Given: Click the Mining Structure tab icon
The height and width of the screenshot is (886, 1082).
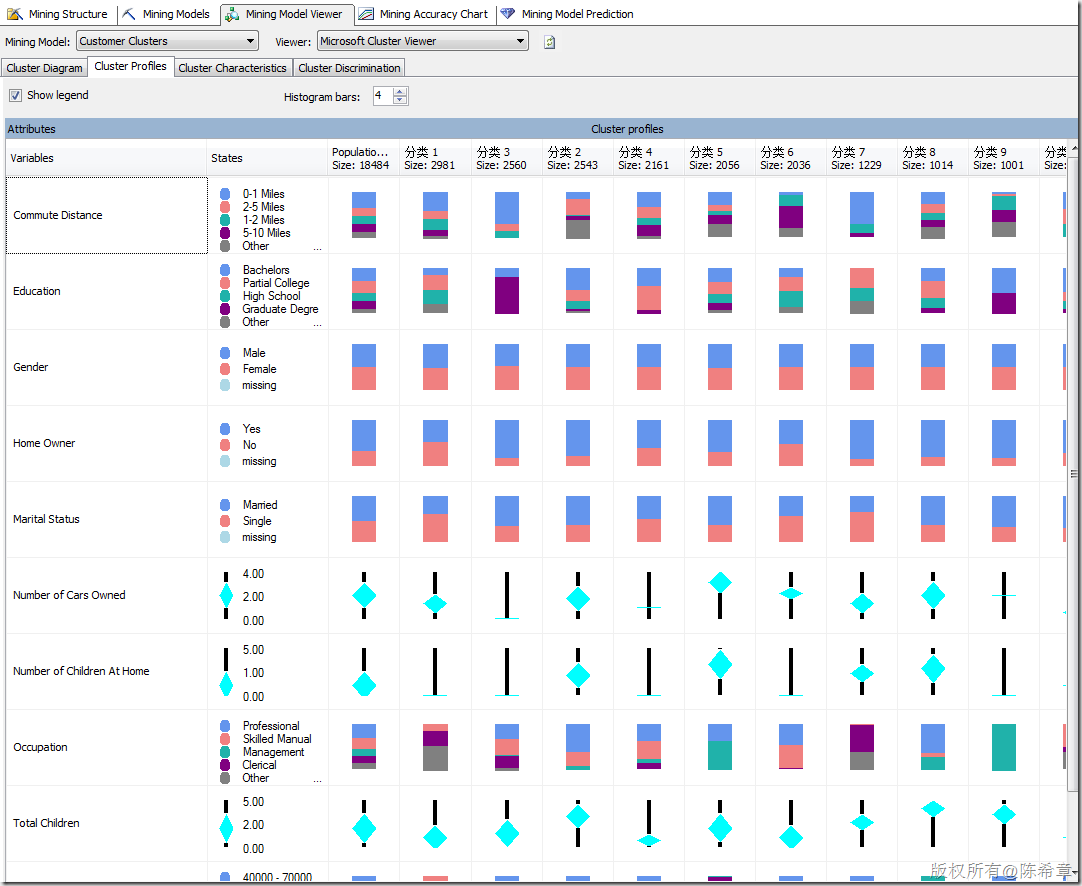Looking at the screenshot, I should click(14, 14).
